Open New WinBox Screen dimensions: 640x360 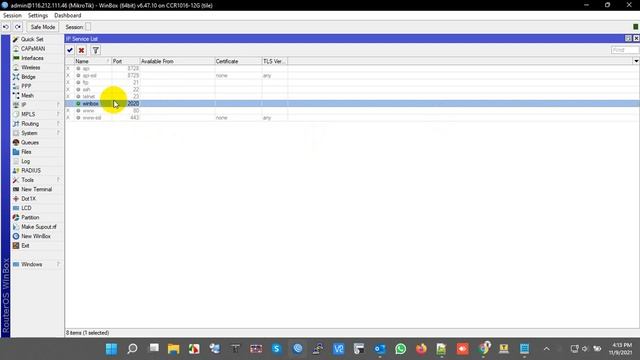pos(36,236)
